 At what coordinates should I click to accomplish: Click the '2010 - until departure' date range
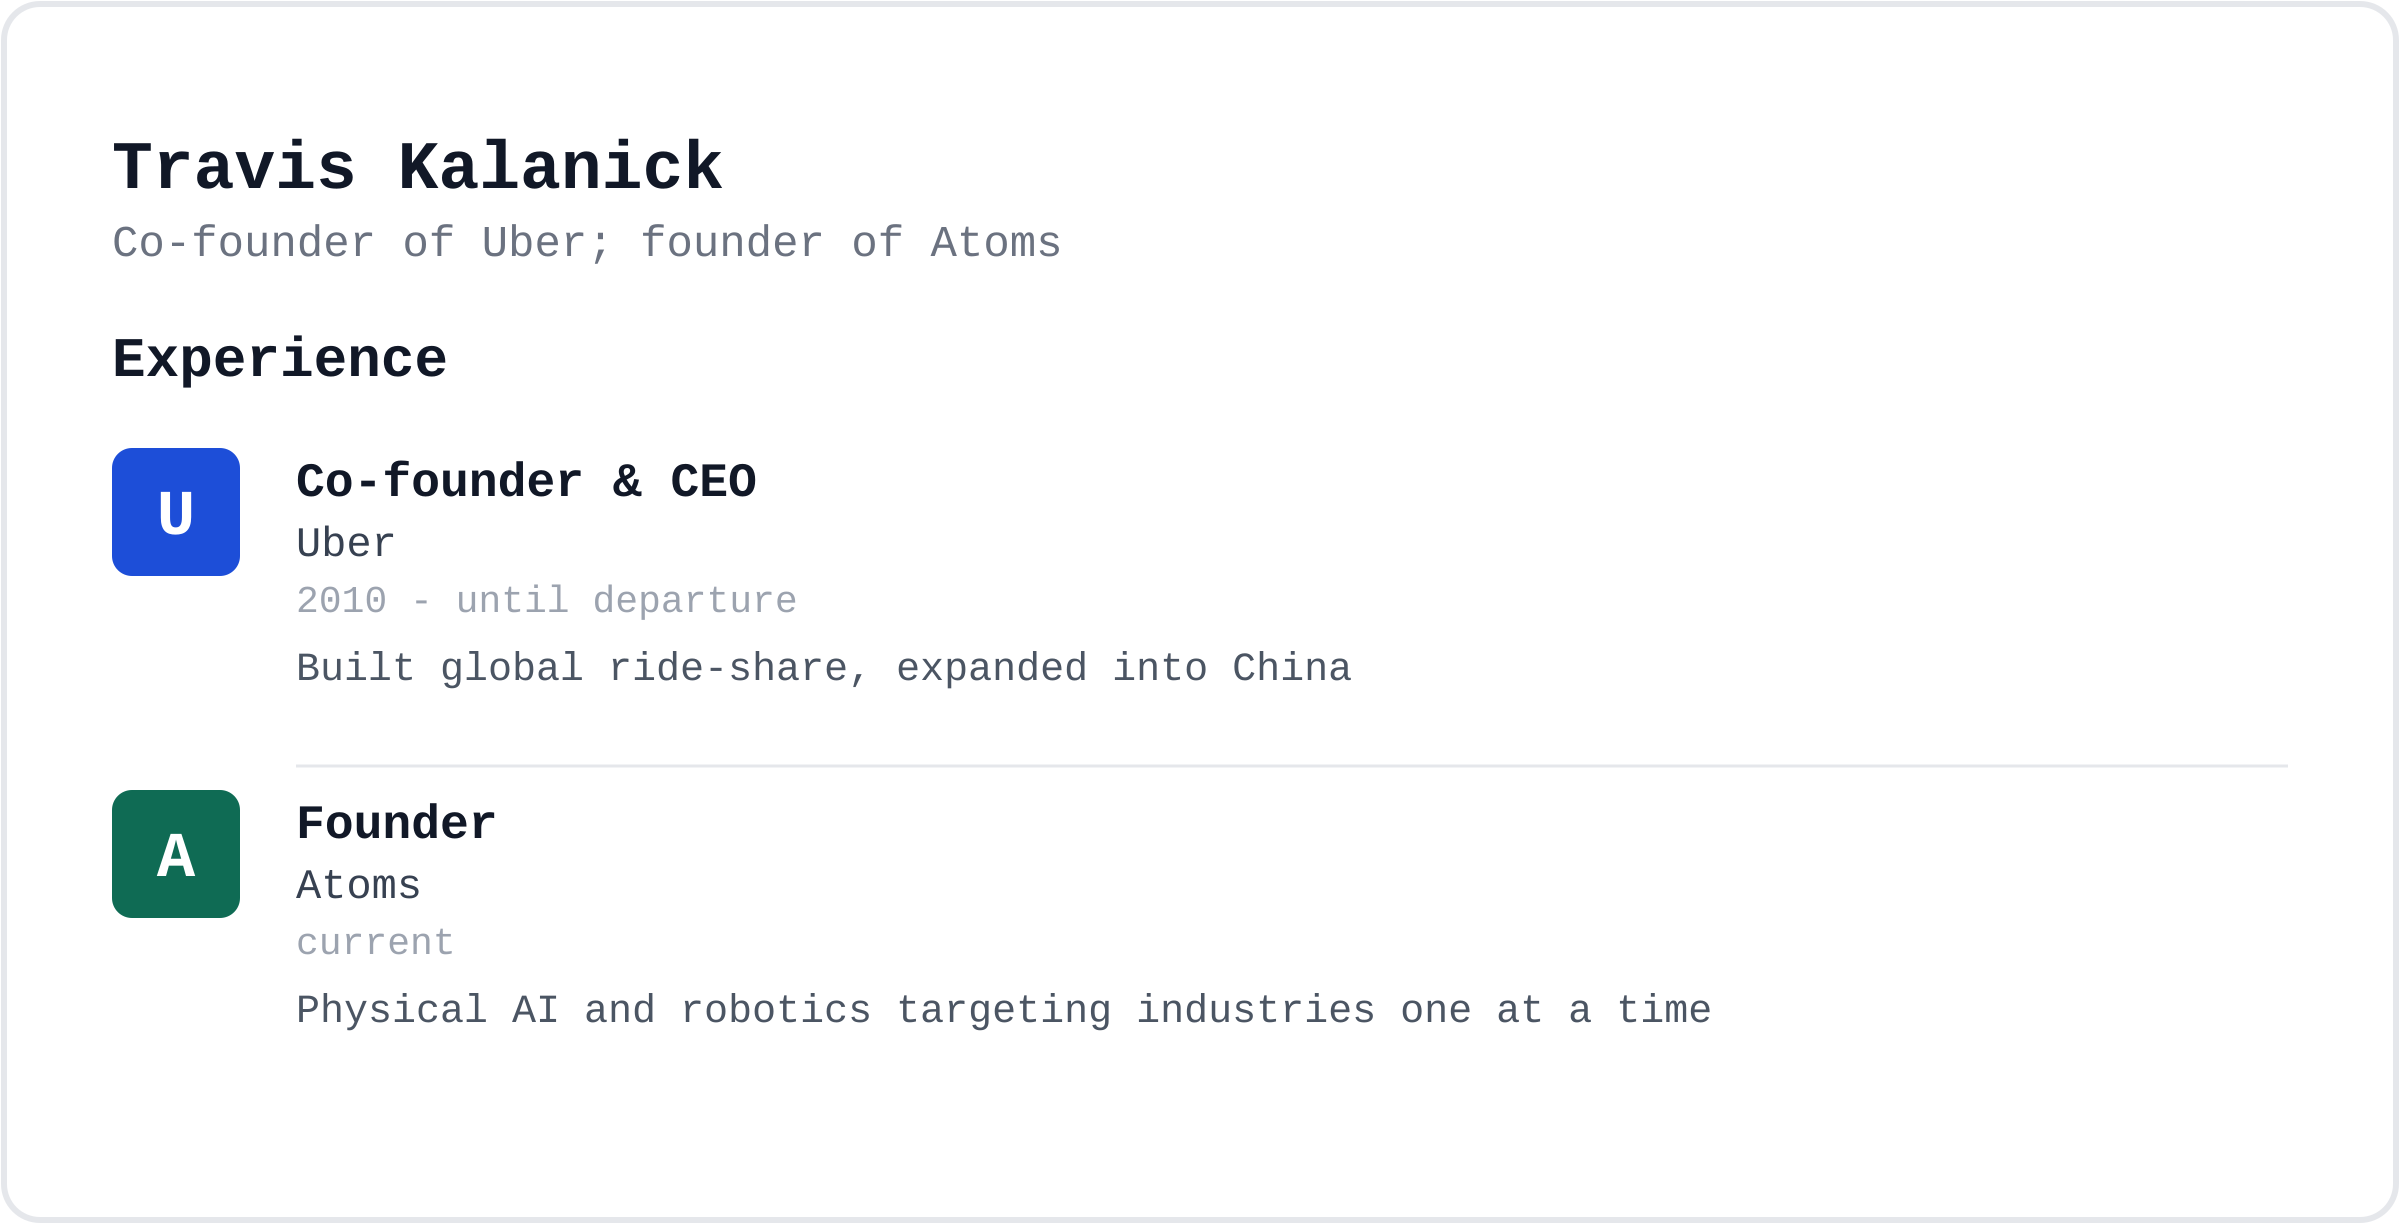547,601
